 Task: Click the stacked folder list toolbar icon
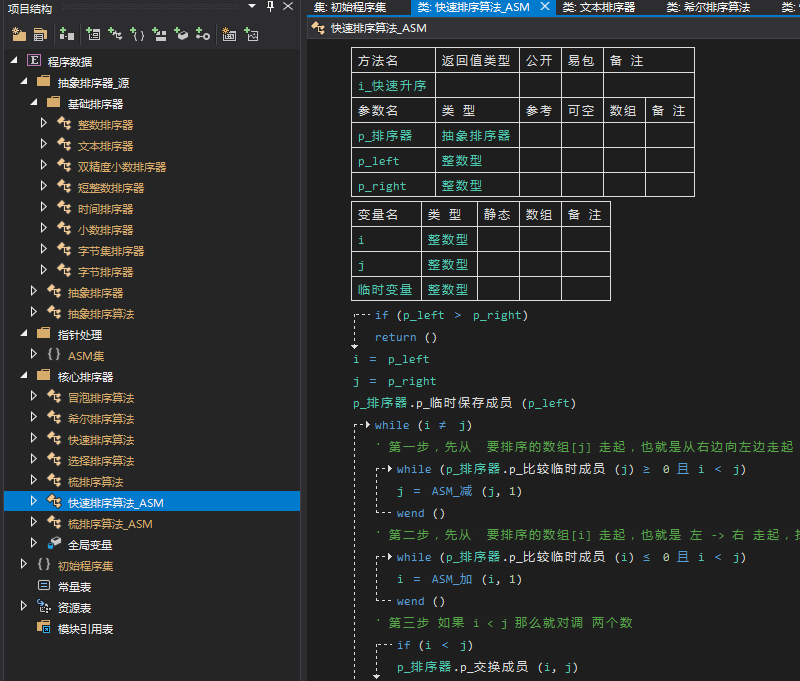pos(40,35)
